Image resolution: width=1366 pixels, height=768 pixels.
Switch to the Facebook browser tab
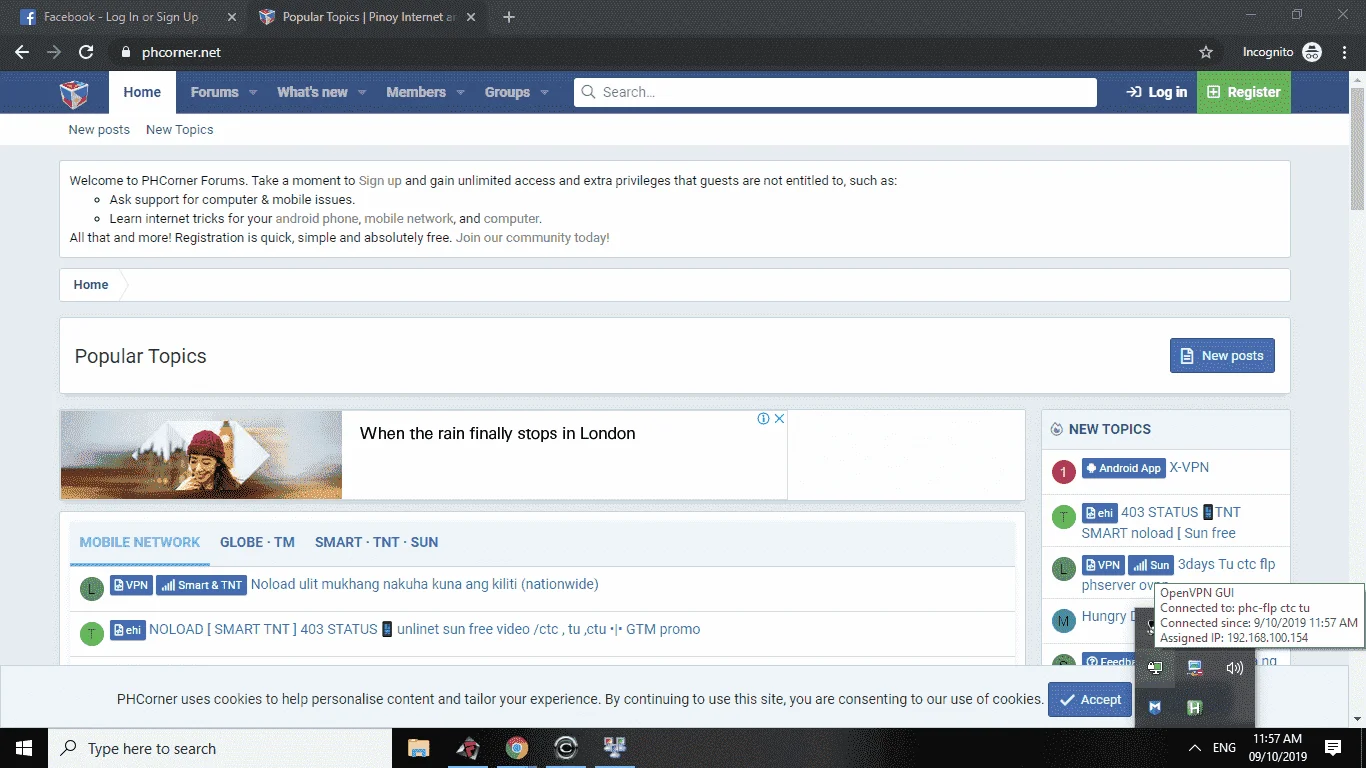click(122, 17)
